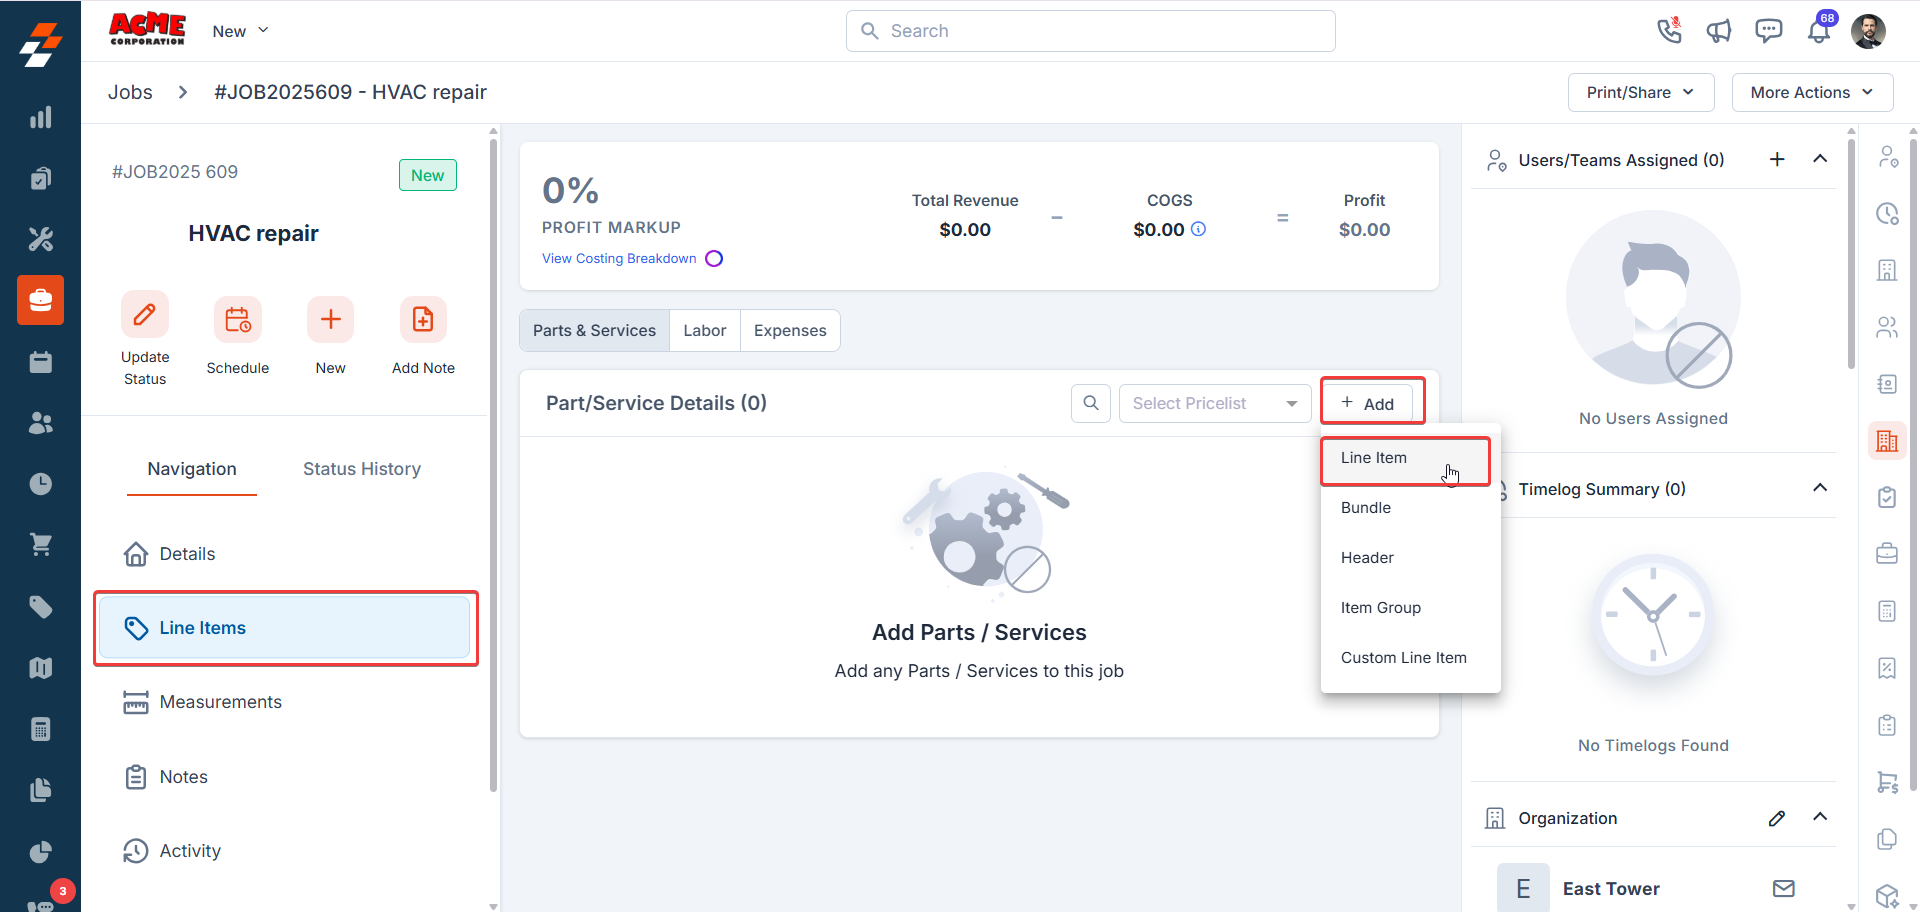The width and height of the screenshot is (1920, 912).
Task: Click the search magnifier in Part/Service Details
Action: (1091, 403)
